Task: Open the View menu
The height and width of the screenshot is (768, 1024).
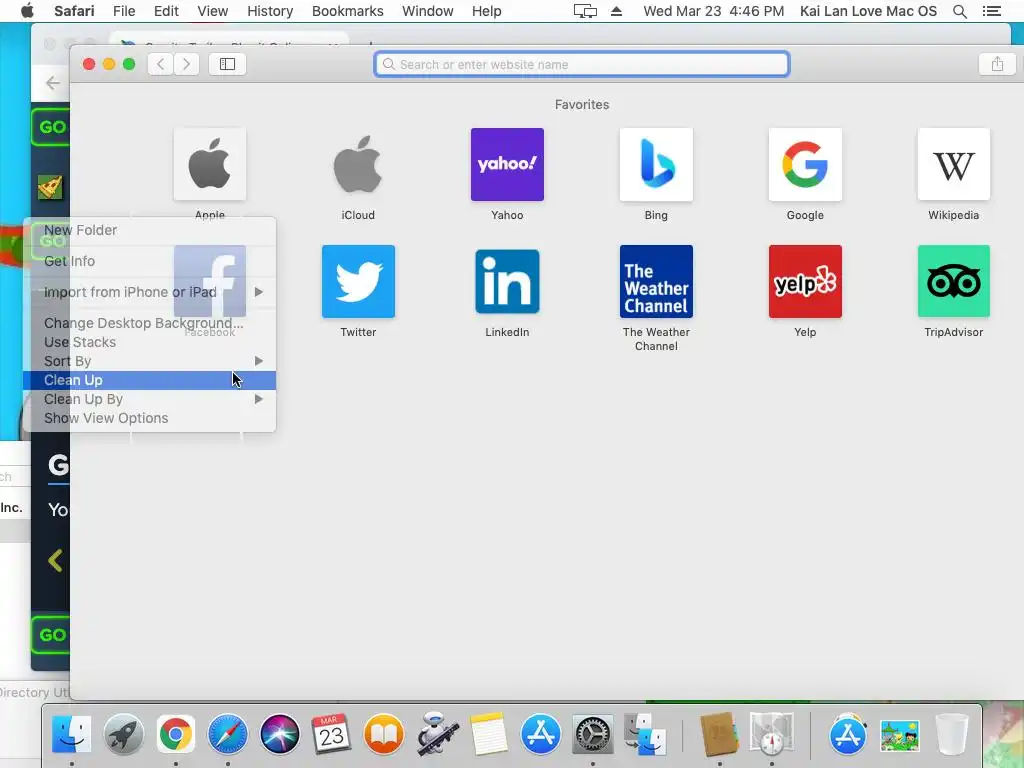Action: (x=213, y=11)
